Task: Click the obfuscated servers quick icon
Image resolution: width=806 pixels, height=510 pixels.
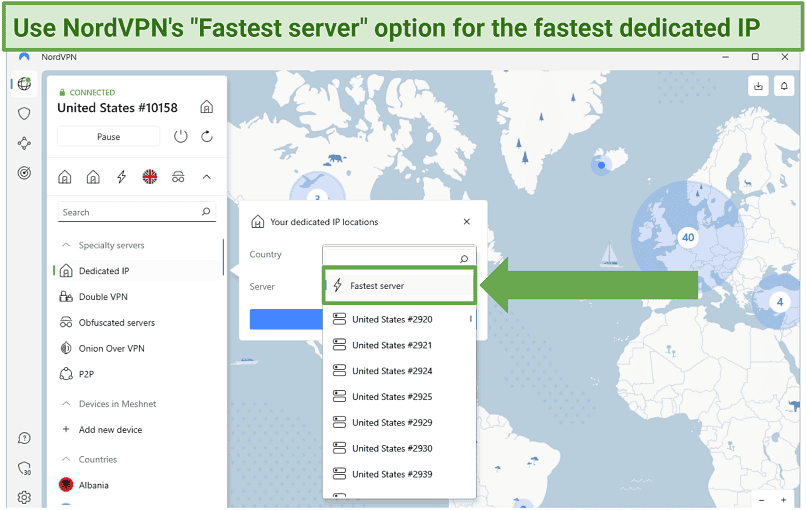Action: point(178,177)
